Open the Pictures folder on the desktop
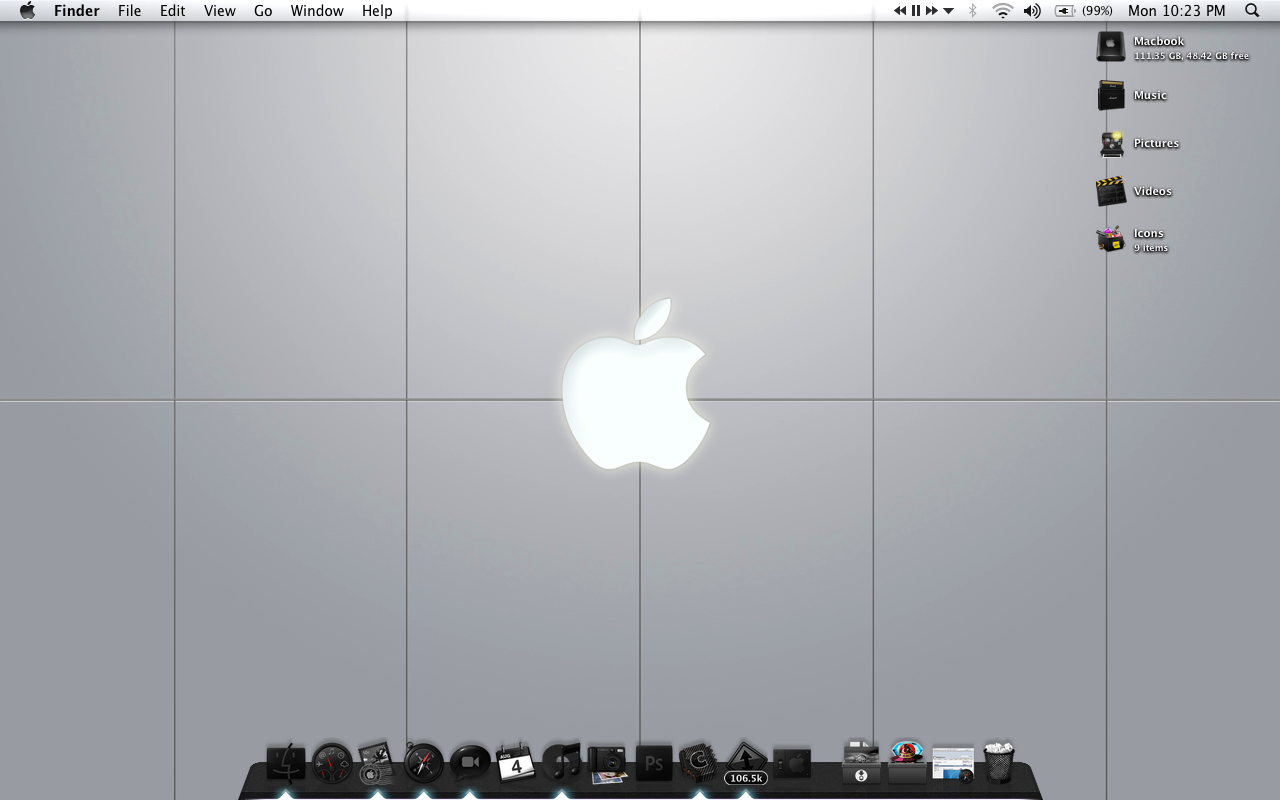Screen dimensions: 1280x800 pyautogui.click(x=1110, y=143)
